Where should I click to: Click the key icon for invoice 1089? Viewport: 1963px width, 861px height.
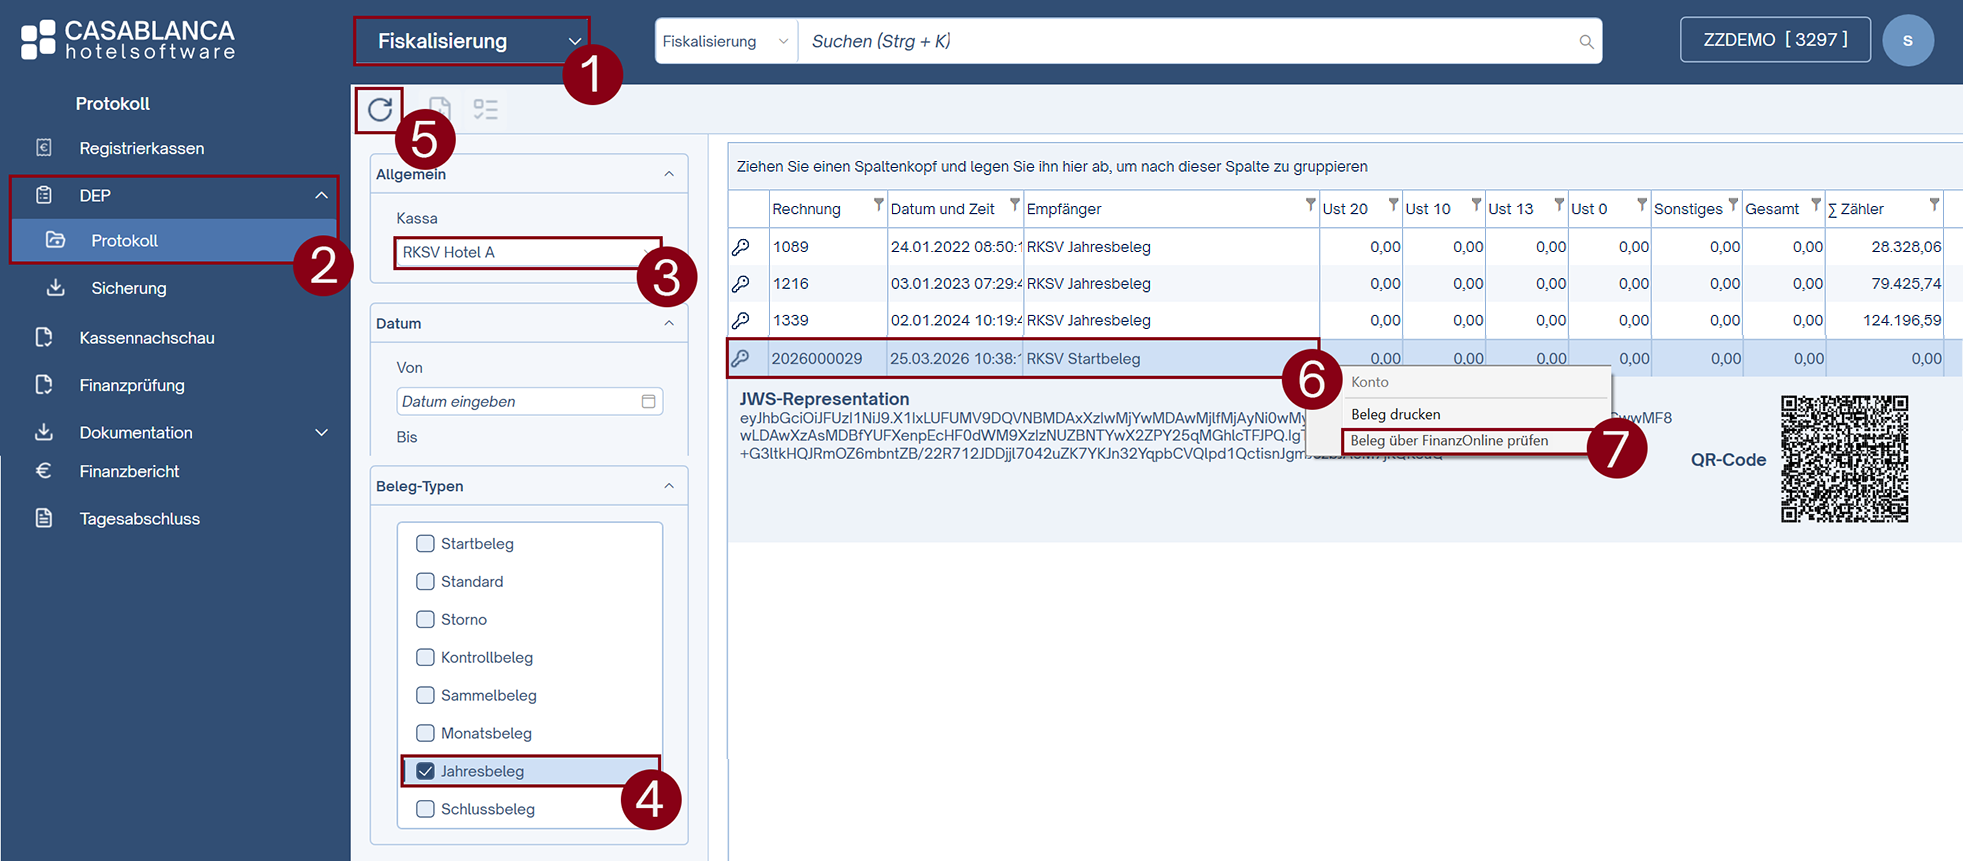pyautogui.click(x=741, y=247)
